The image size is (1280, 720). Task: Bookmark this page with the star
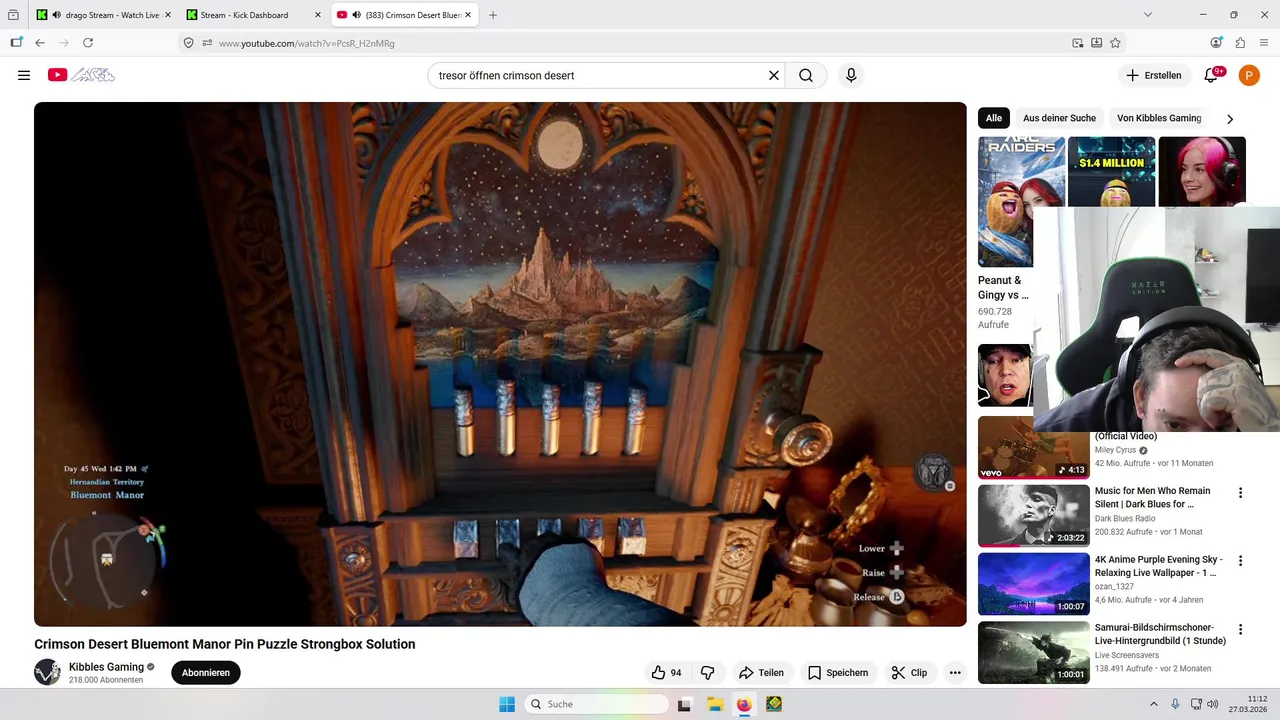pos(1115,43)
